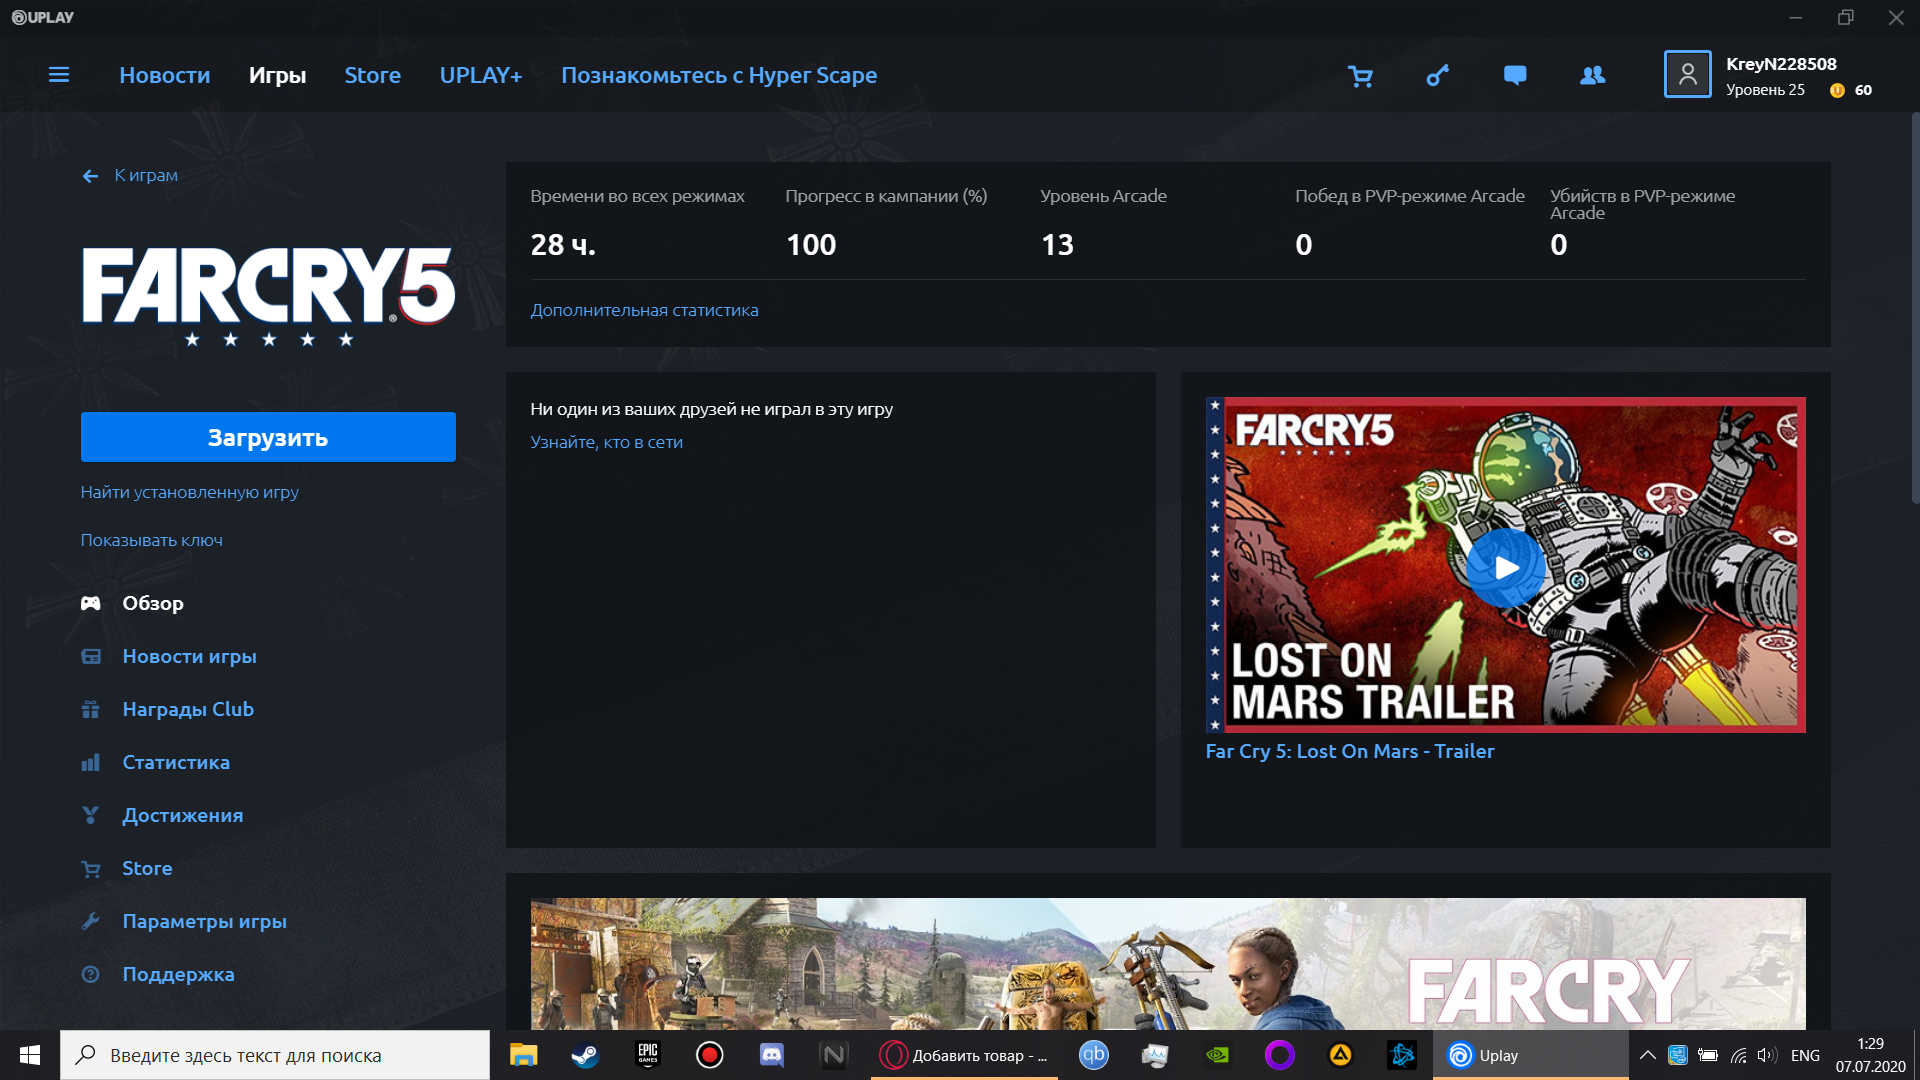Screen dimensions: 1920x1080
Task: Click the blue Загрузить button
Action: coord(268,437)
